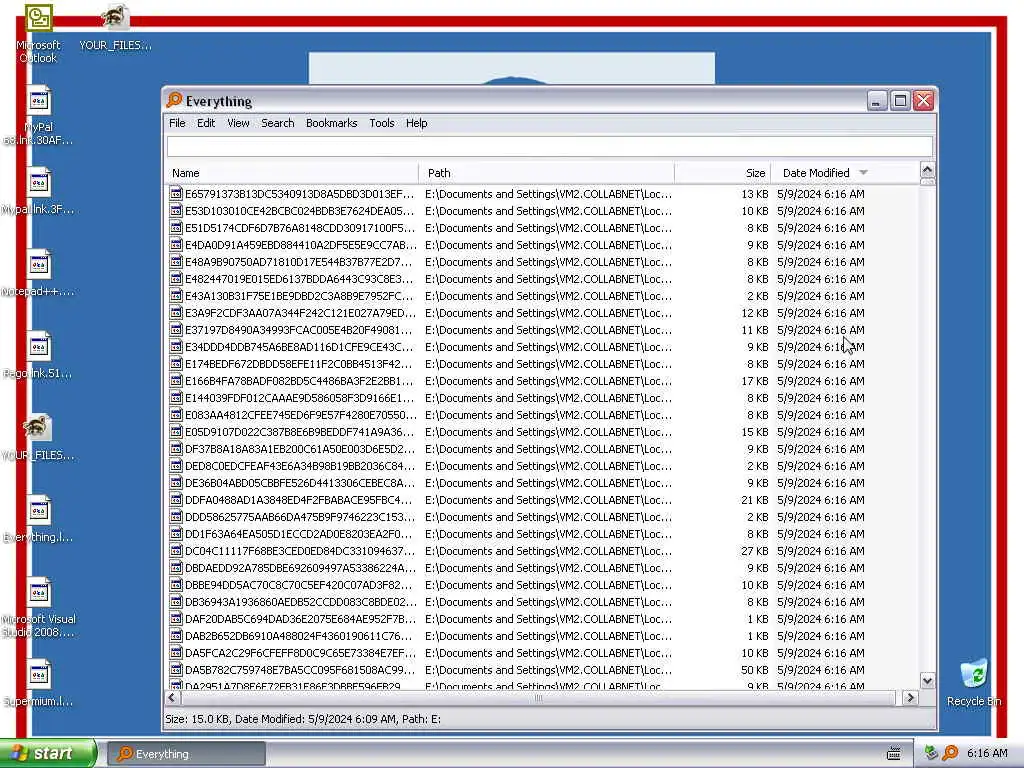Click file name E05D9107D022C387B8E6B9BEDDF741A9A36
The image size is (1024, 768).
coord(300,432)
